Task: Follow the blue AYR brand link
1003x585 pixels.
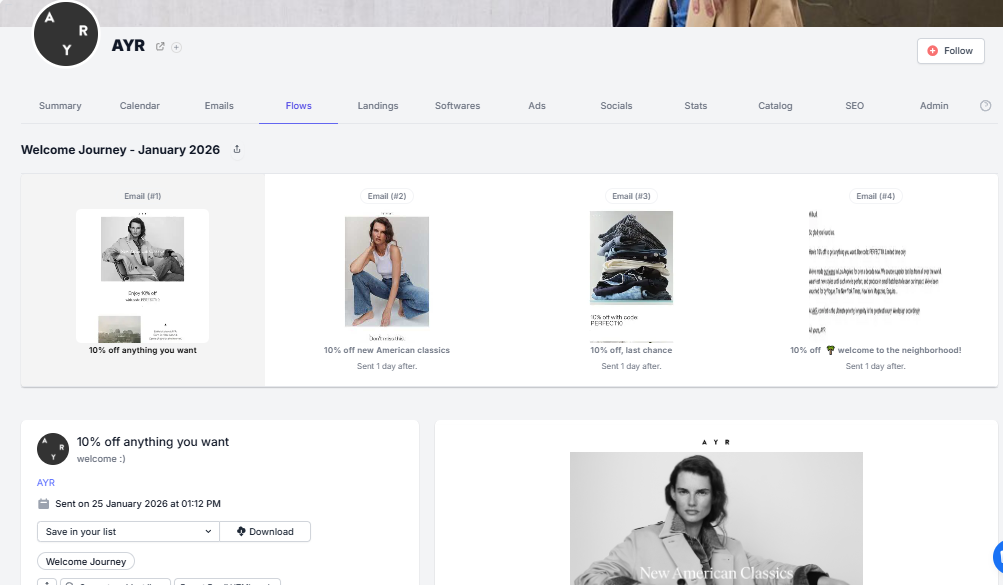Action: pos(46,483)
